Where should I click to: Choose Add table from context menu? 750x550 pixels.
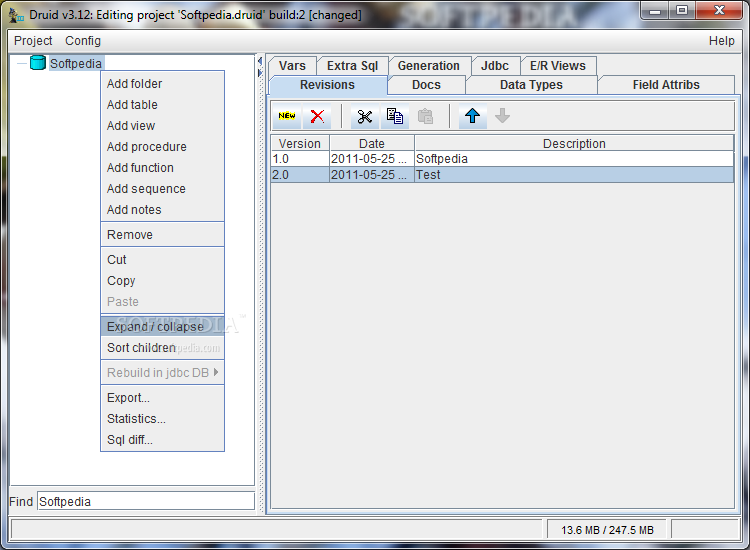tap(163, 105)
